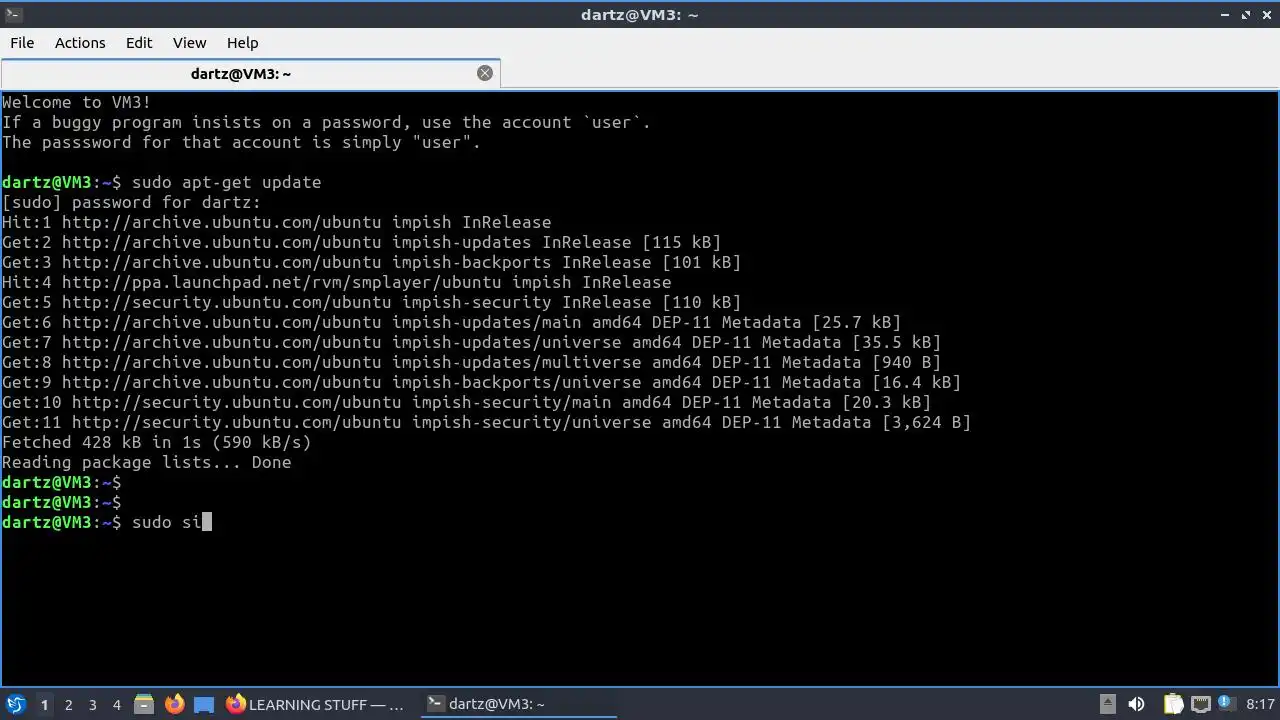The image size is (1280, 720).
Task: Click the 'Fetched 428 kB in 1s' line
Action: point(156,442)
